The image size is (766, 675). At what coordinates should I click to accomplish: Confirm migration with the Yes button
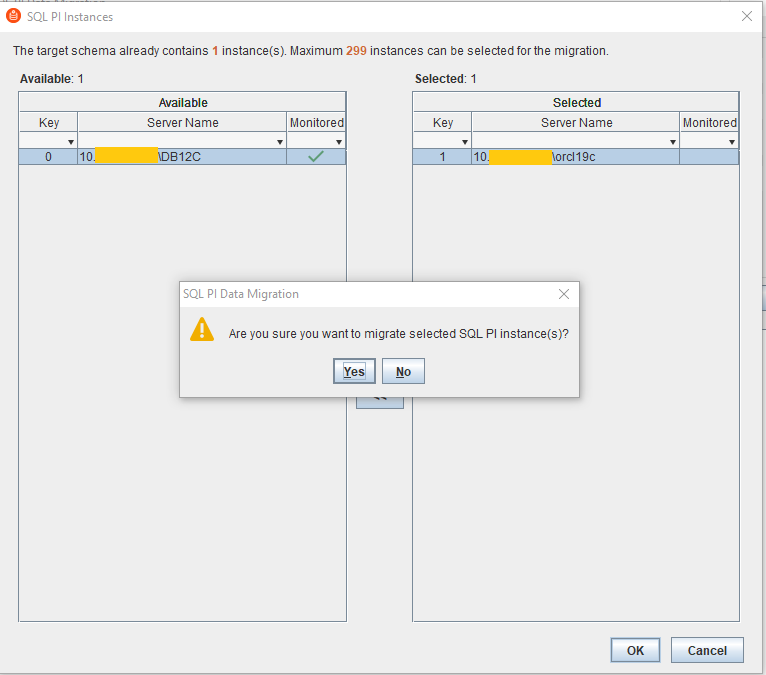[x=354, y=371]
